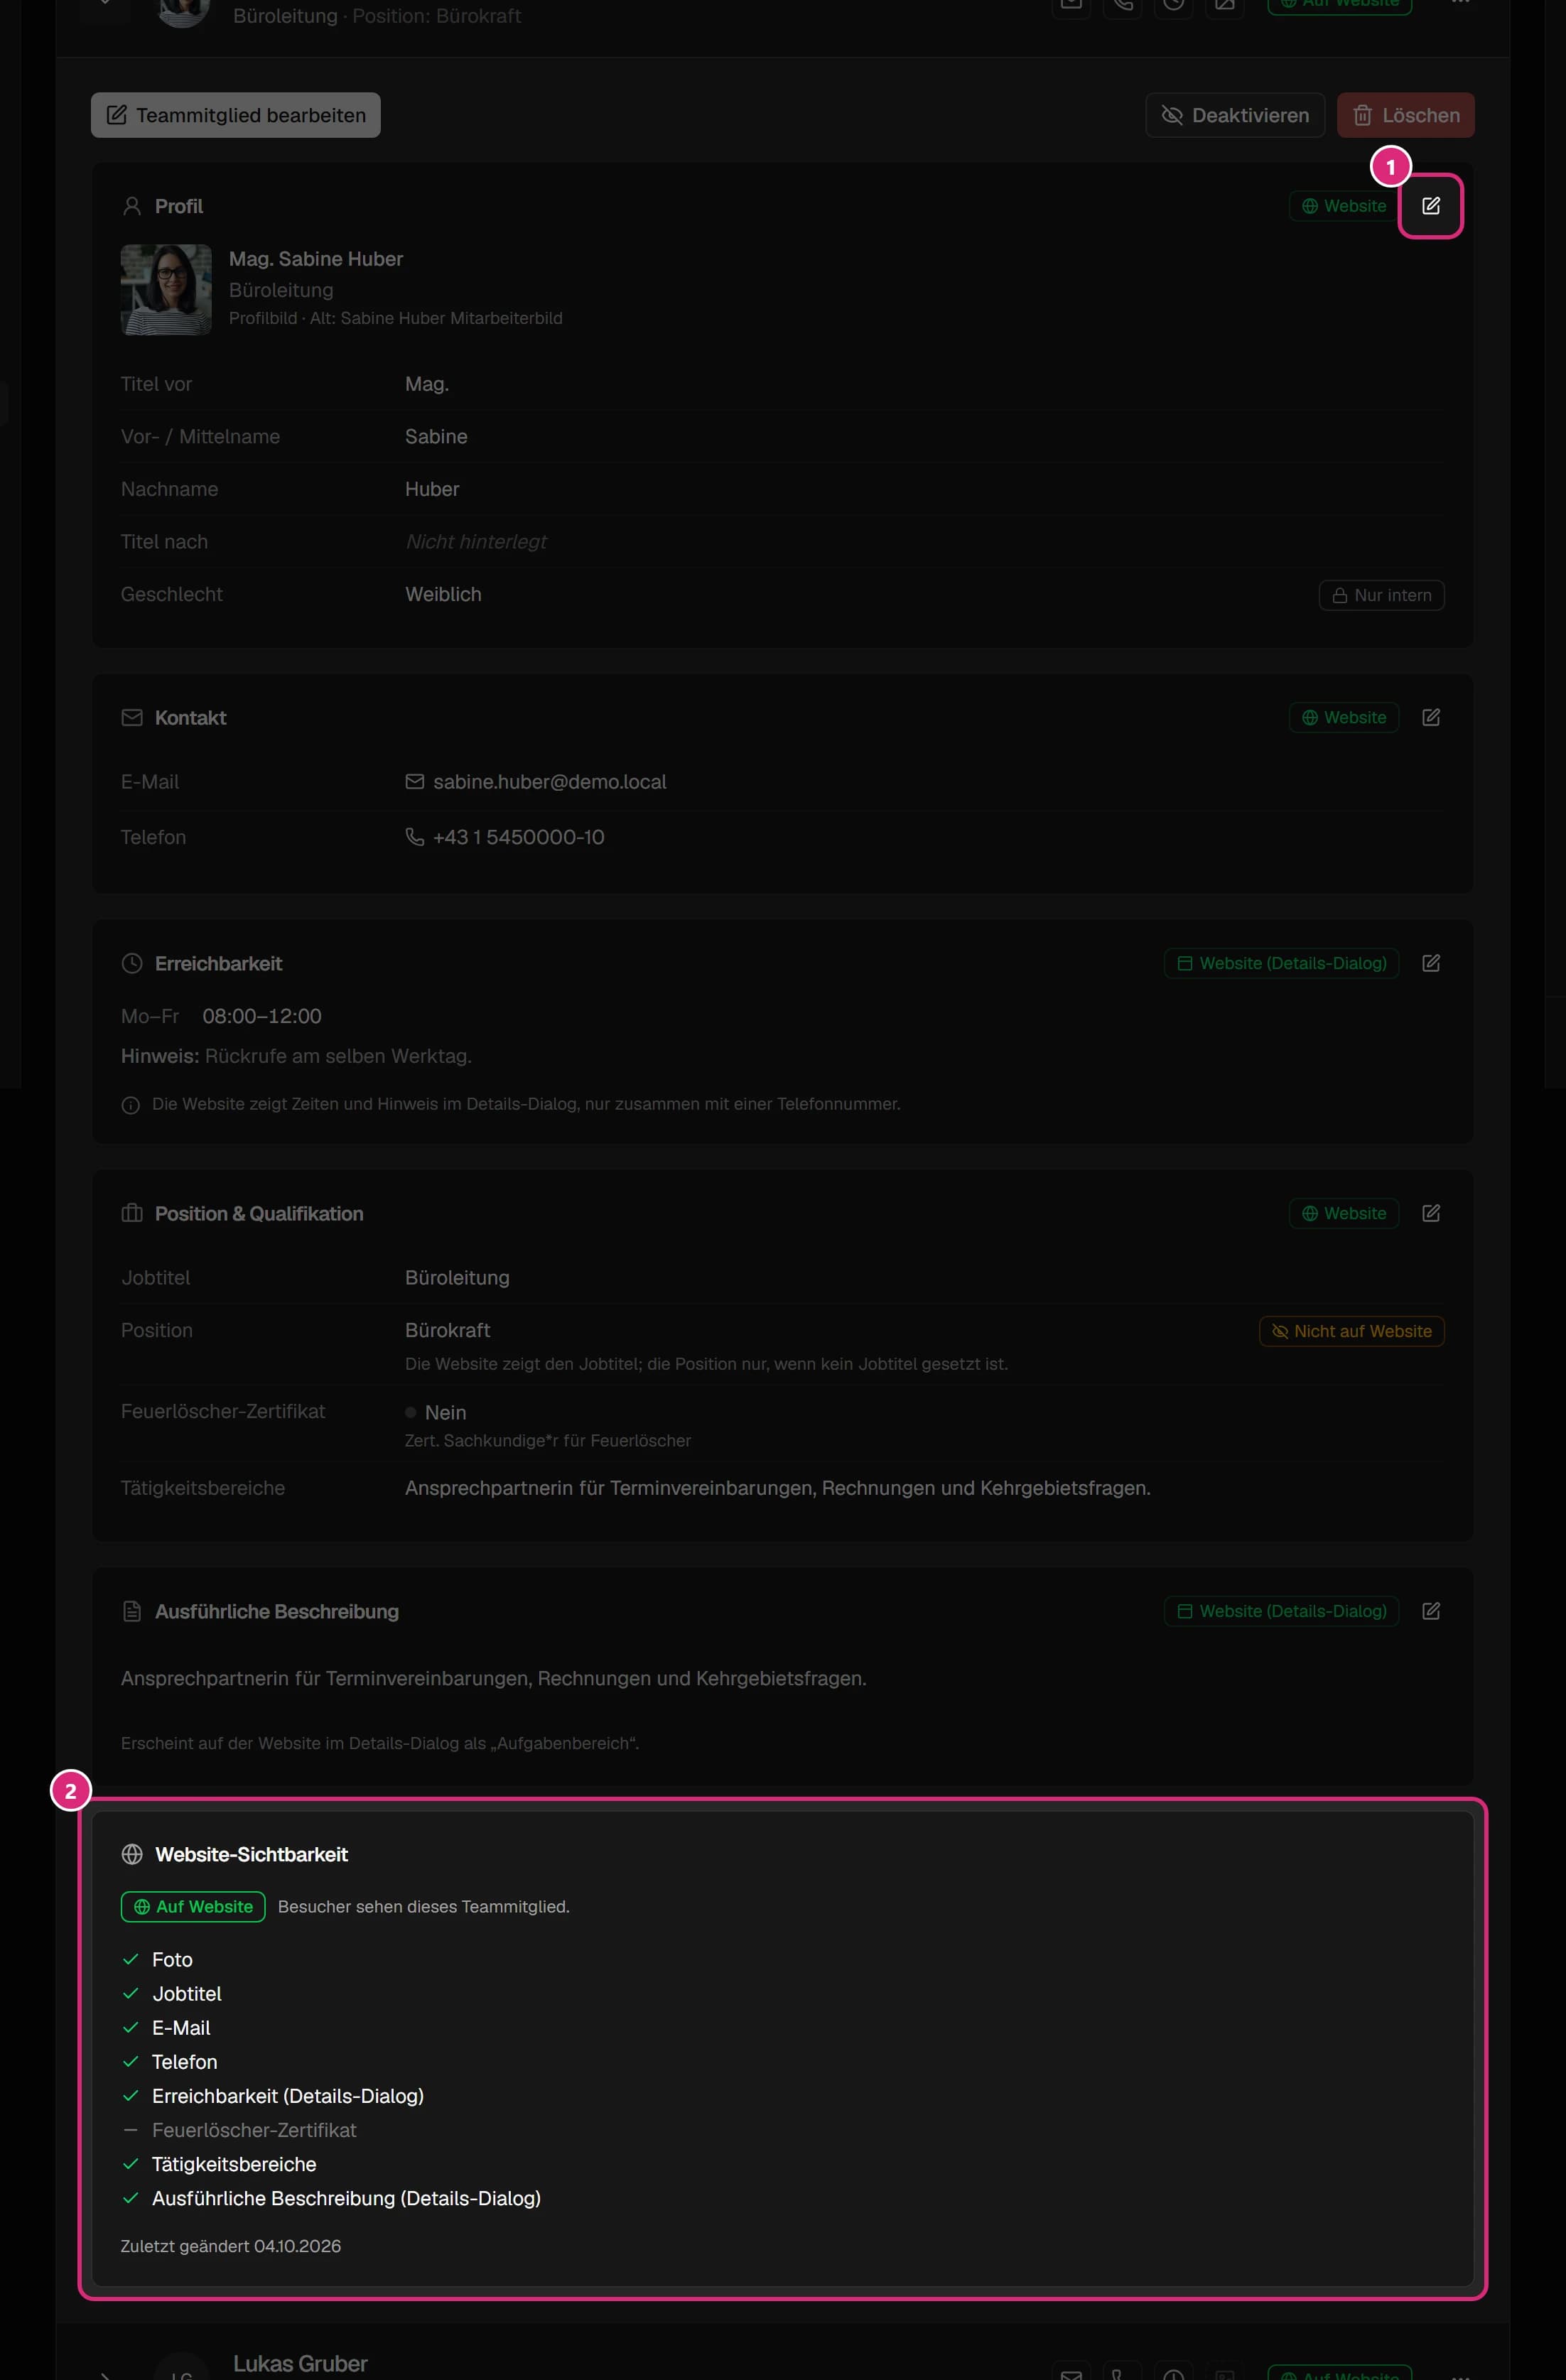Click the phone number +43 1 5450000-10
This screenshot has width=1566, height=2380.
[518, 837]
